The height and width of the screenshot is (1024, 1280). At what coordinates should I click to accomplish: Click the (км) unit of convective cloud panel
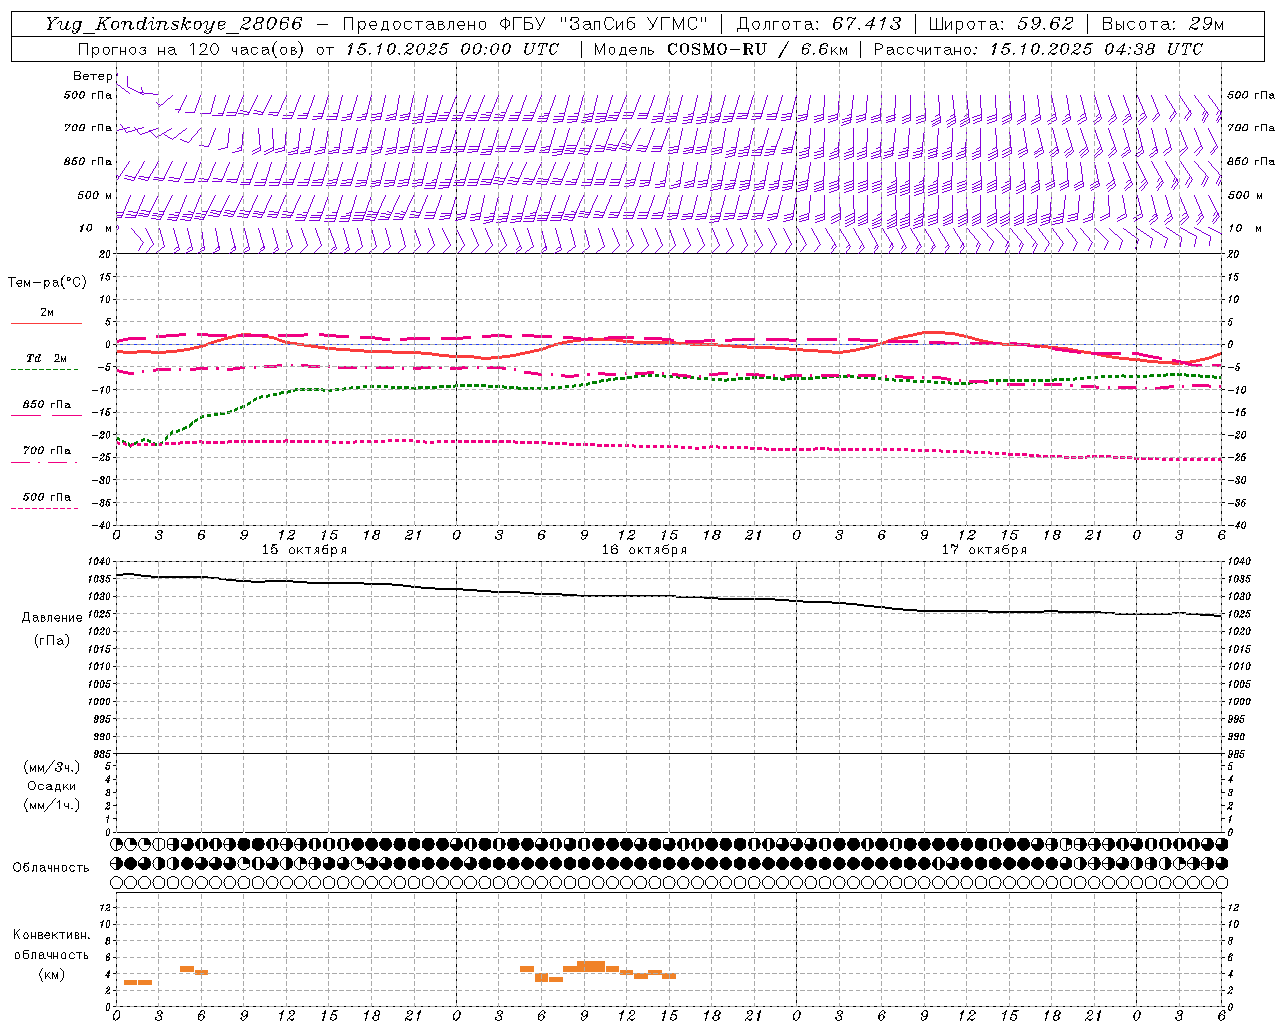click(52, 974)
